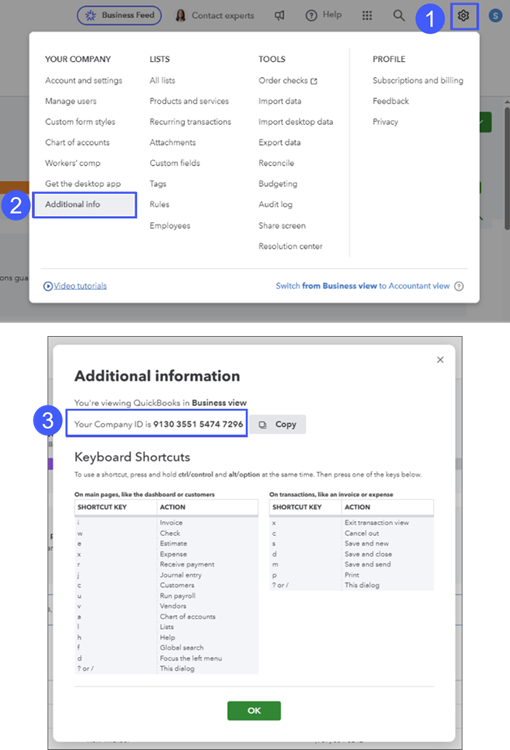Click the Help question mark icon
510x750 pixels.
pos(311,15)
